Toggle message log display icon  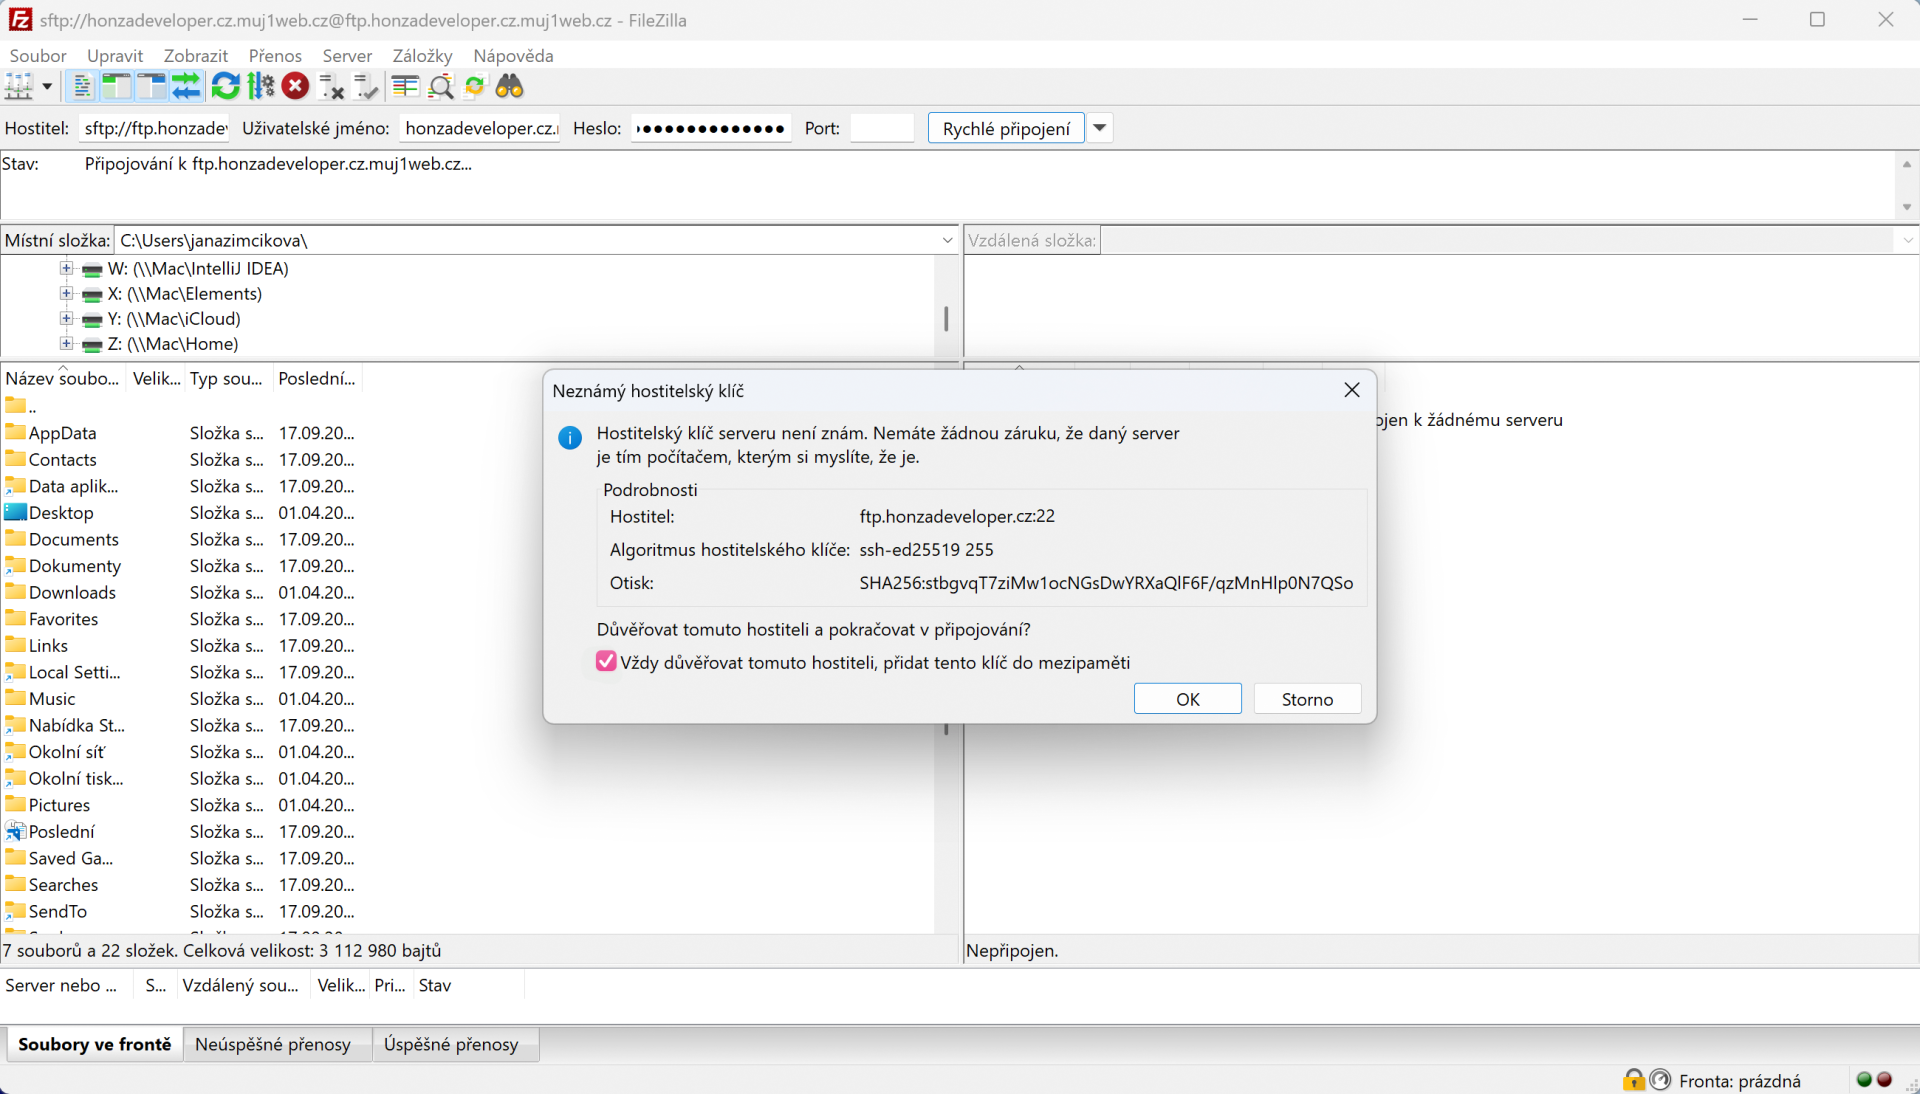pos(82,87)
